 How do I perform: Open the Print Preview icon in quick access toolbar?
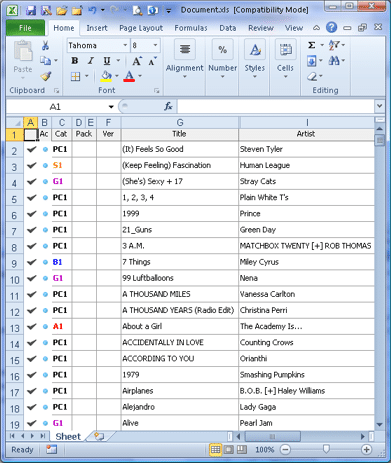pyautogui.click(x=137, y=10)
